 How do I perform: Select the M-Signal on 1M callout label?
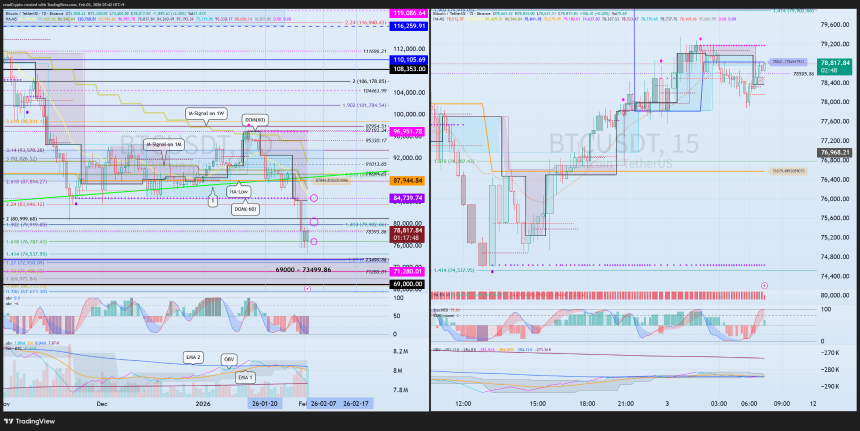[164, 144]
